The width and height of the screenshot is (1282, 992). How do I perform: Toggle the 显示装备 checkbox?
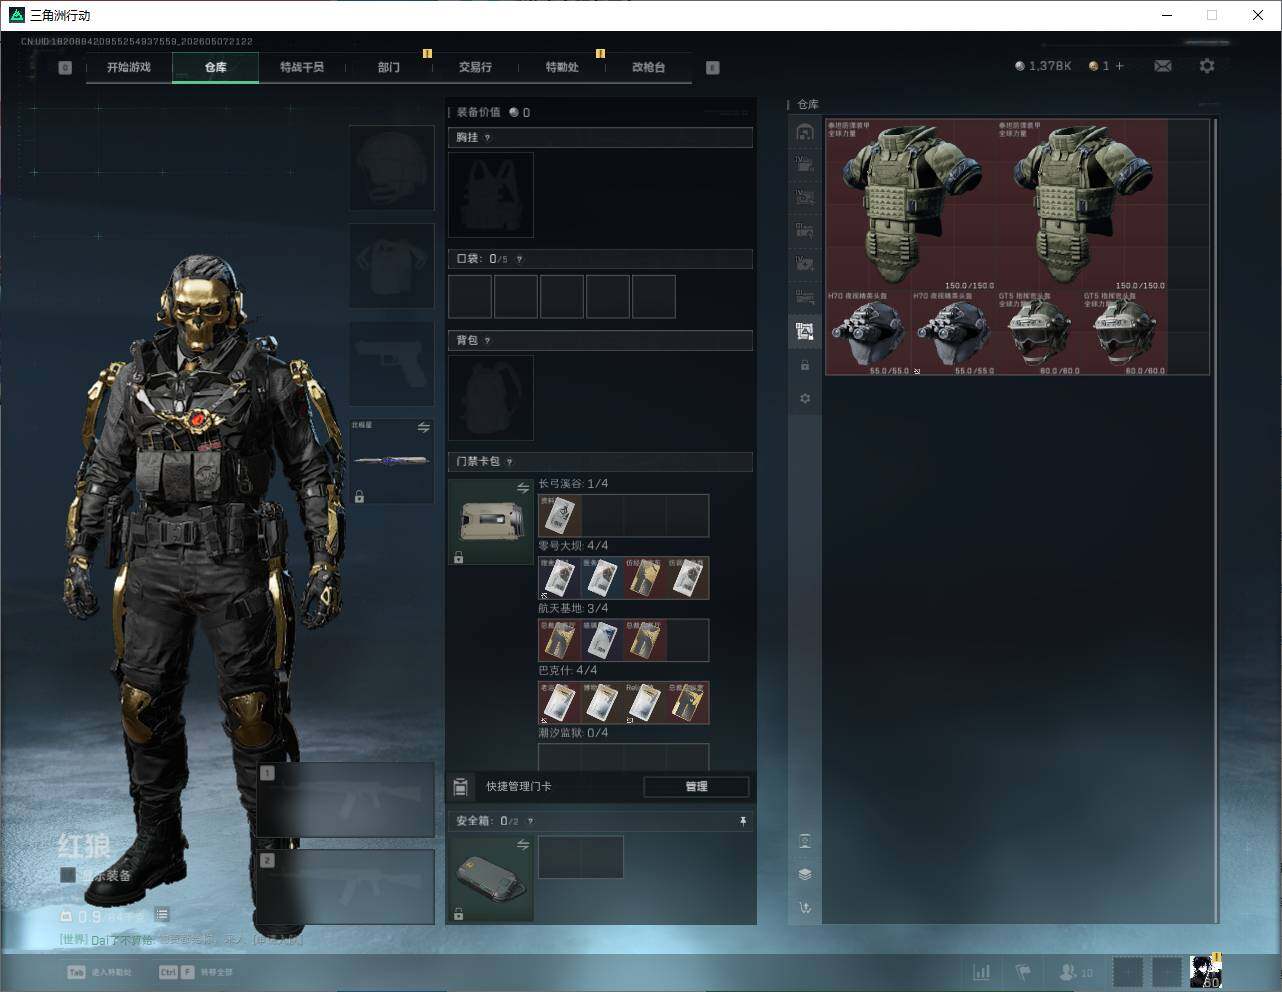coord(68,875)
